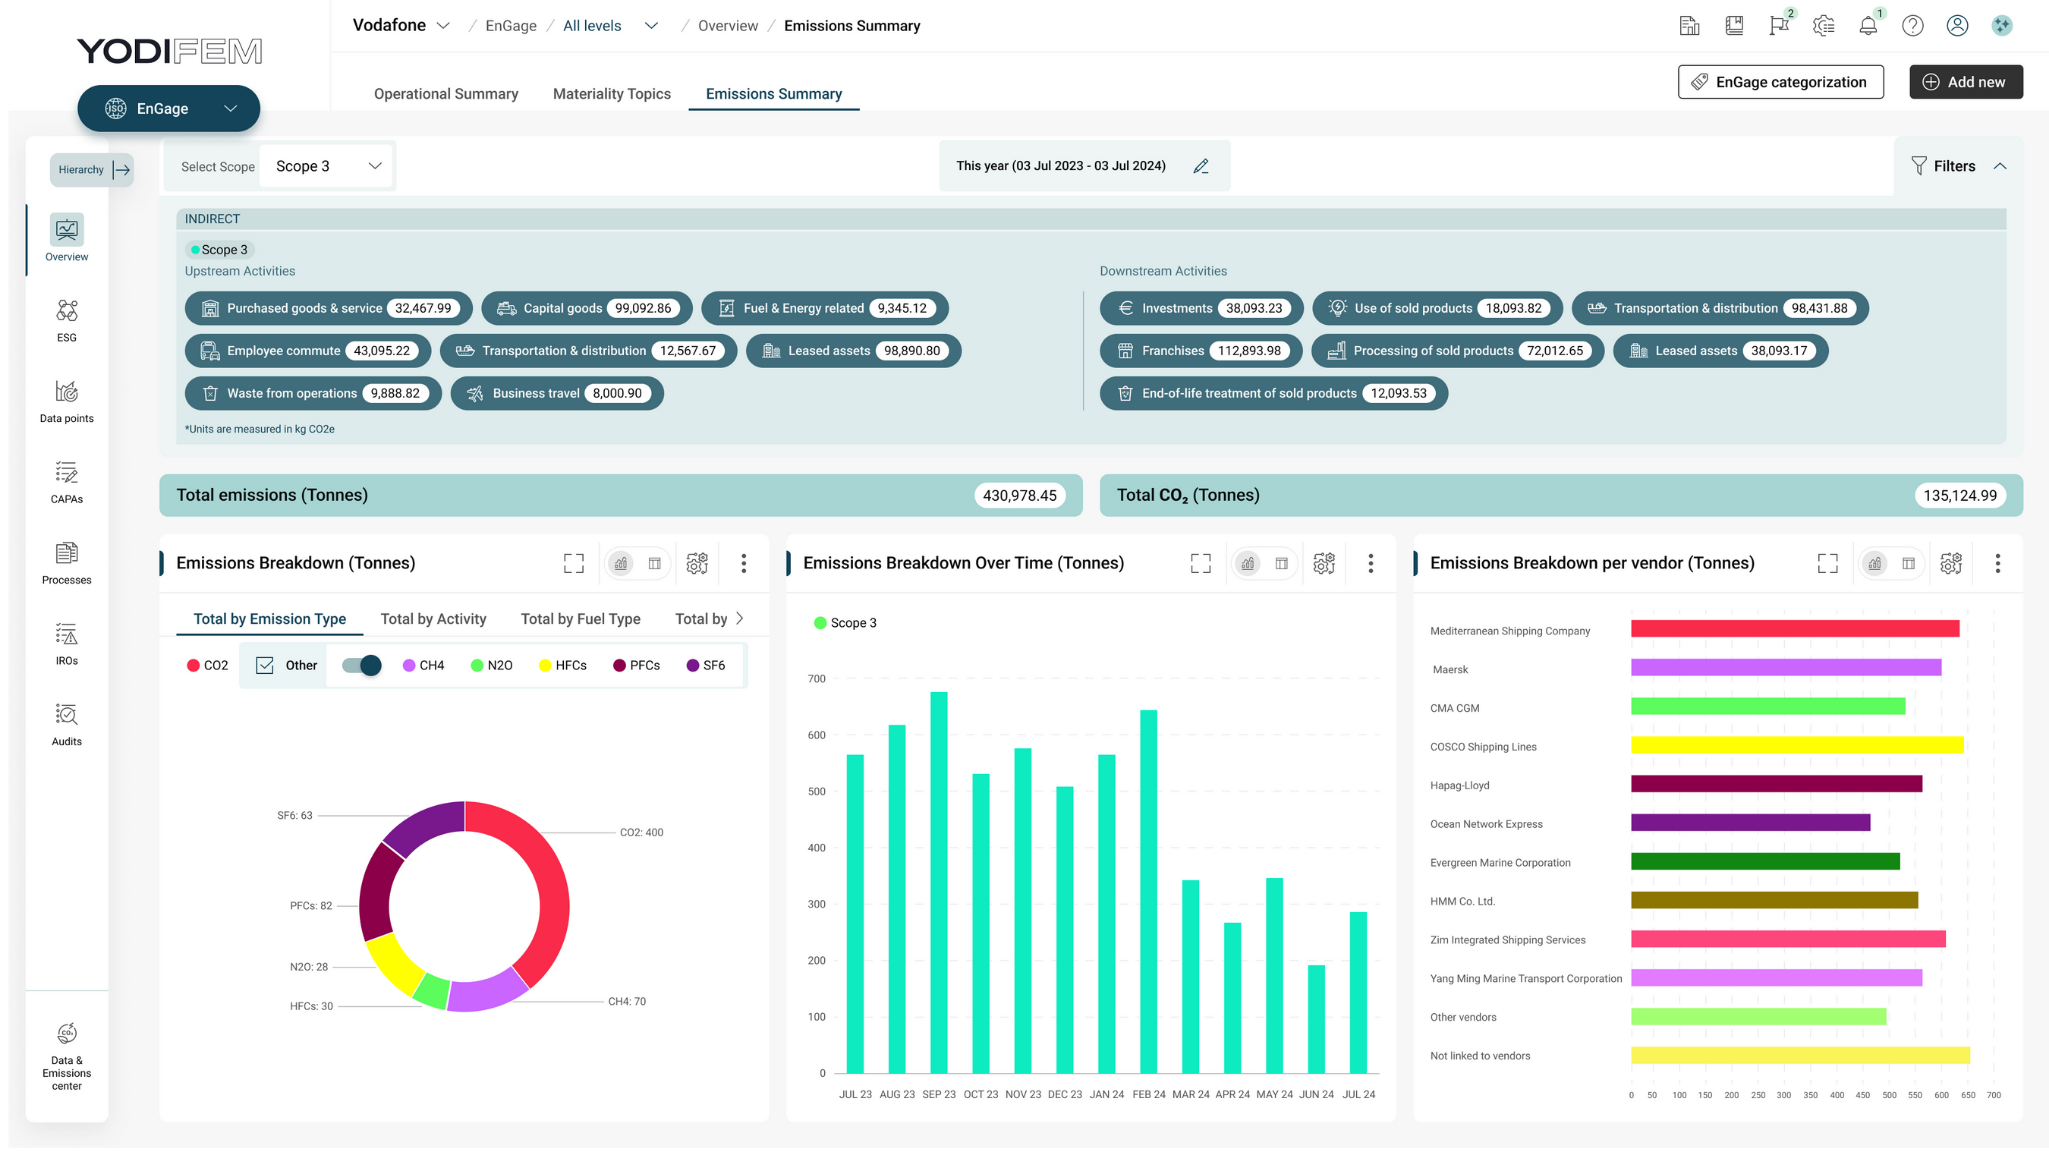The image size is (2049, 1152).
Task: Switch Emissions Breakdown to chart view
Action: coord(621,564)
